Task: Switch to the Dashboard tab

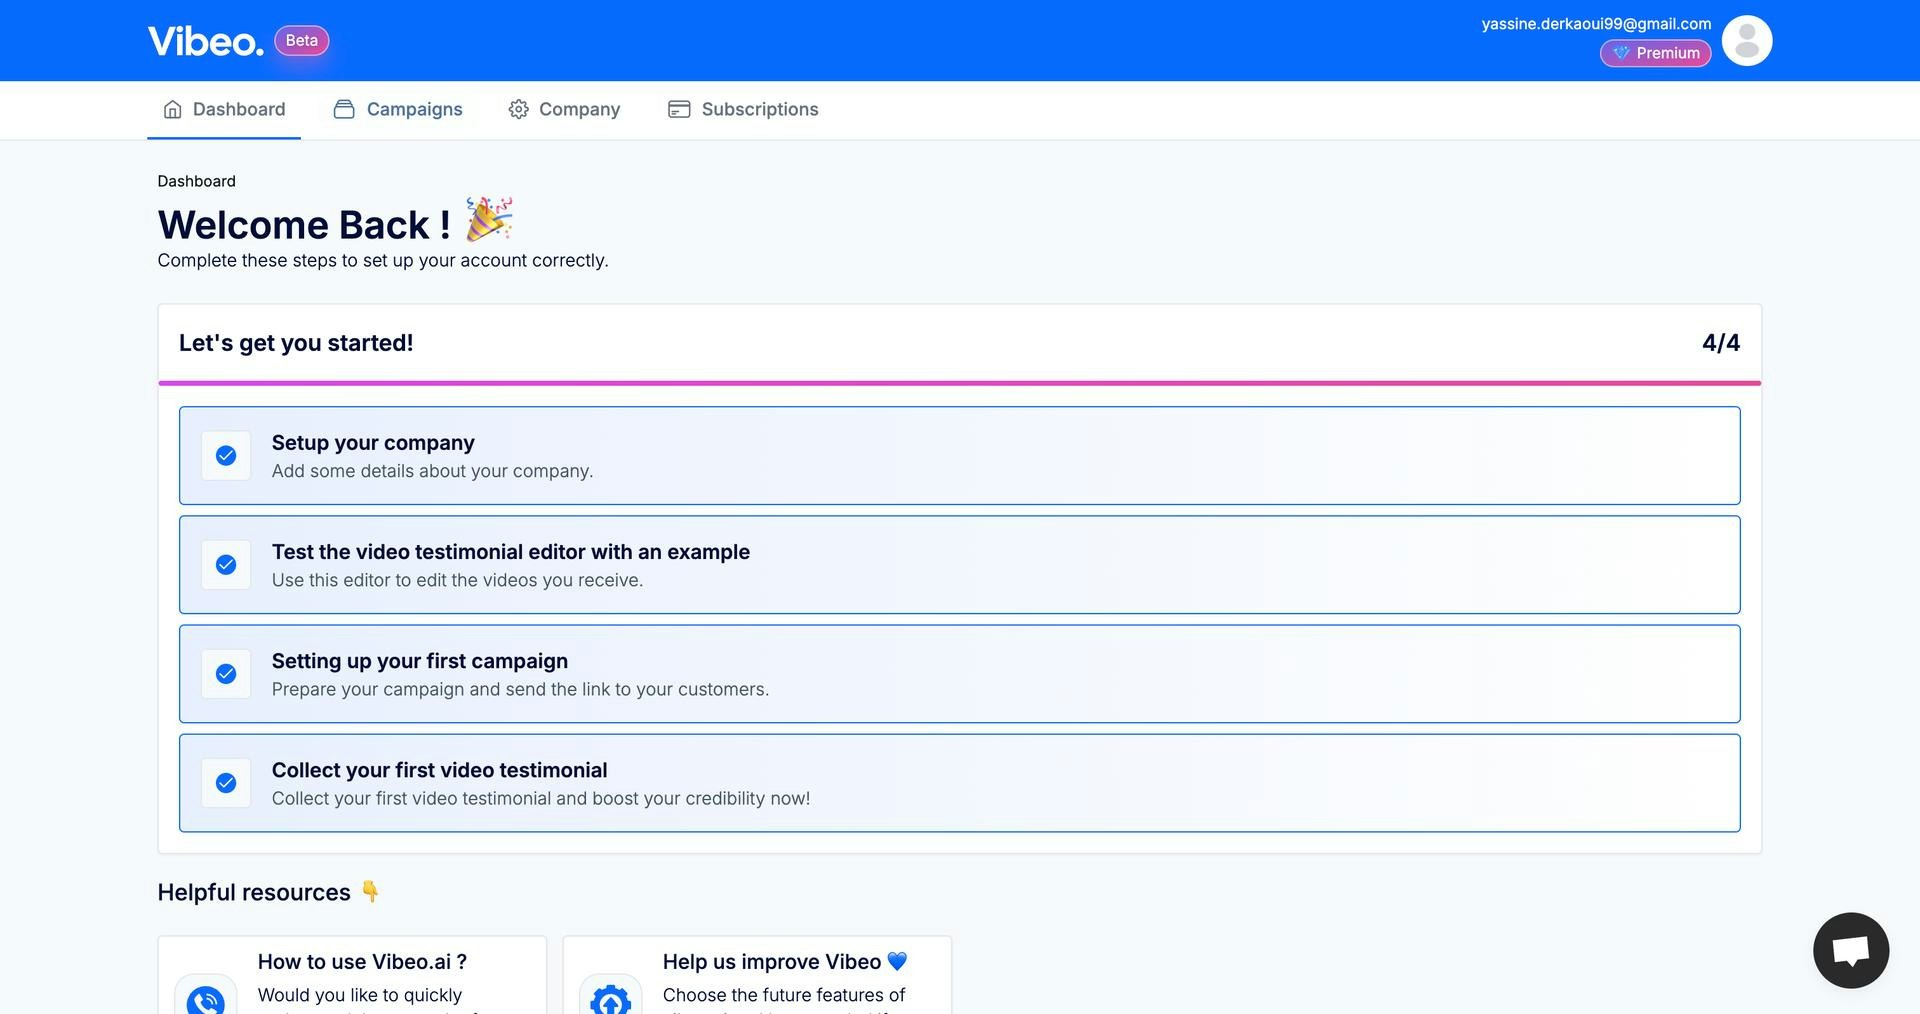Action: coord(224,109)
